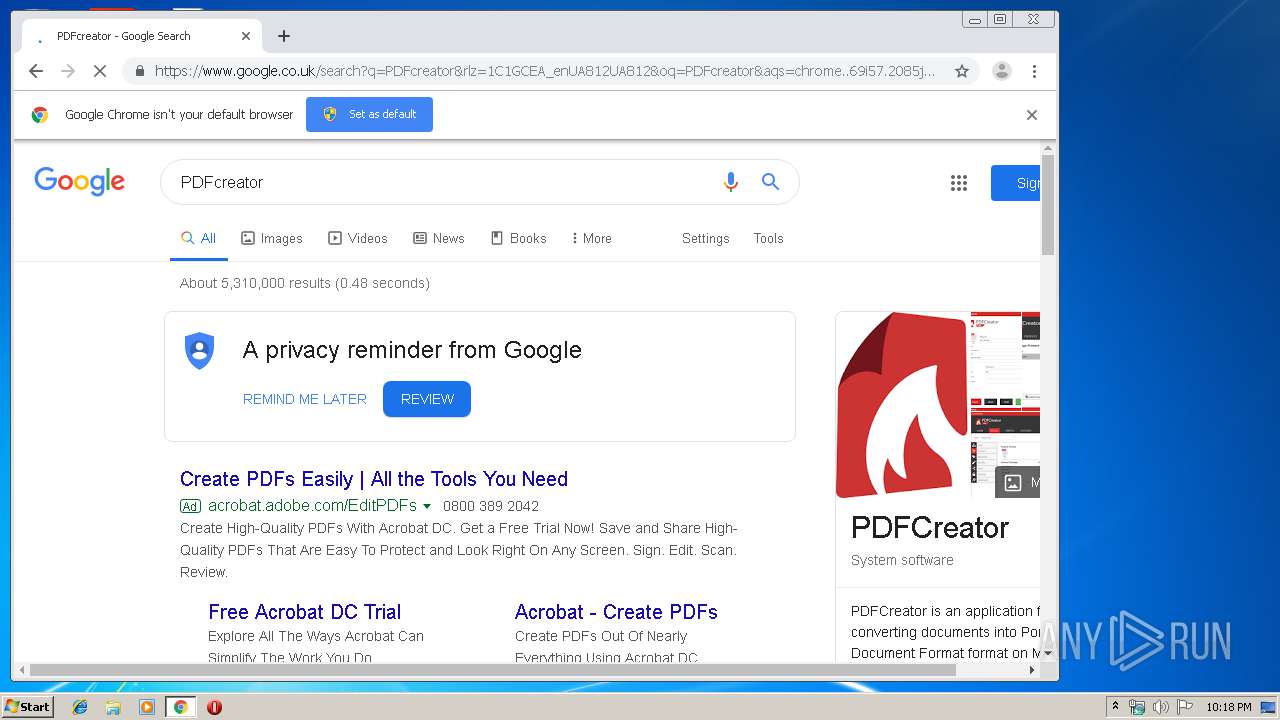The height and width of the screenshot is (720, 1280).
Task: Switch to News results tab
Action: [439, 238]
